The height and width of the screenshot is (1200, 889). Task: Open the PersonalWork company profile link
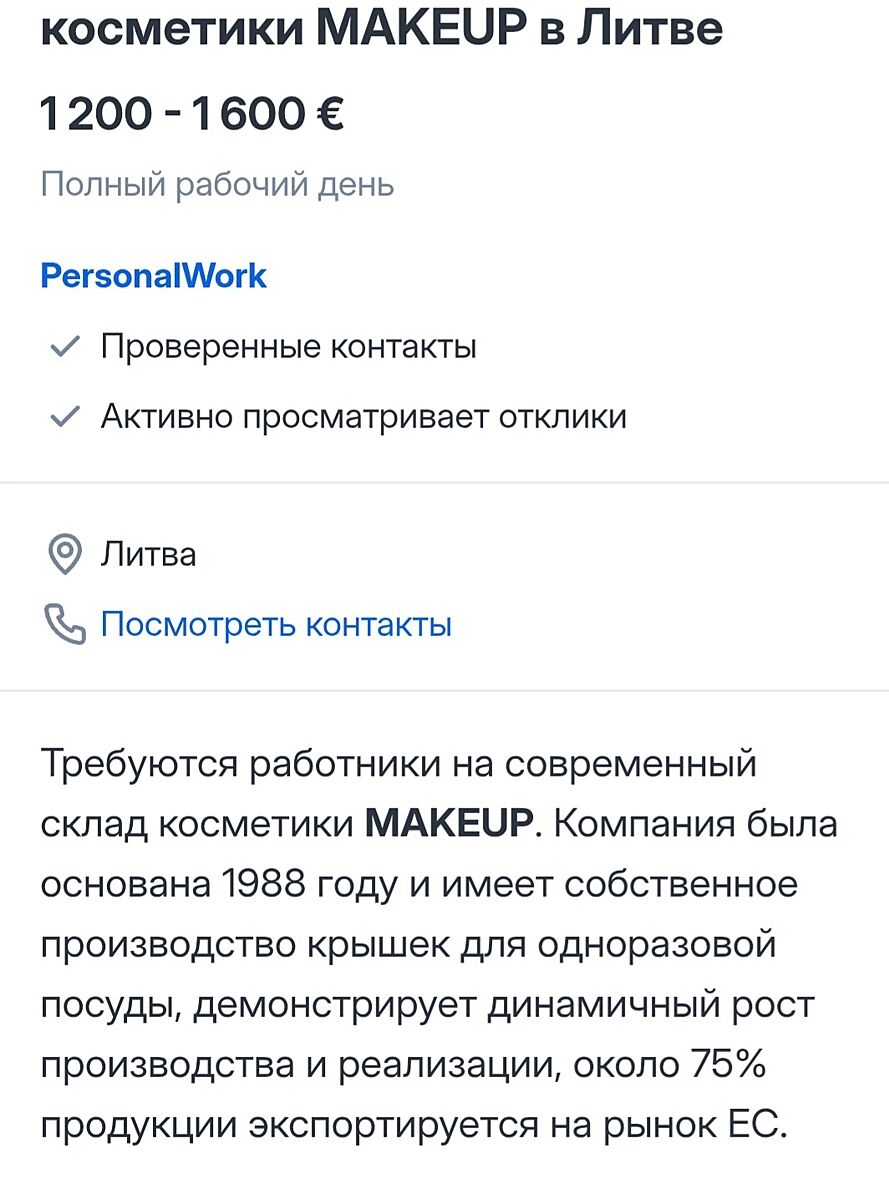point(153,276)
